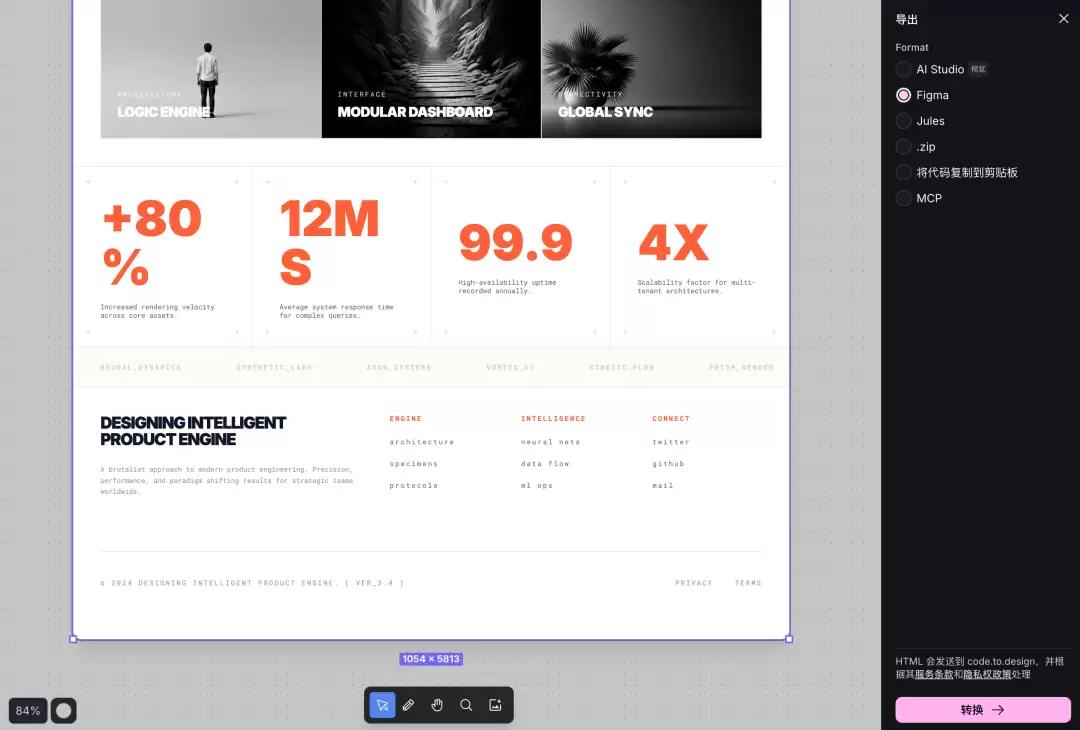1080x730 pixels.
Task: Close the export panel with X
Action: pyautogui.click(x=1063, y=19)
